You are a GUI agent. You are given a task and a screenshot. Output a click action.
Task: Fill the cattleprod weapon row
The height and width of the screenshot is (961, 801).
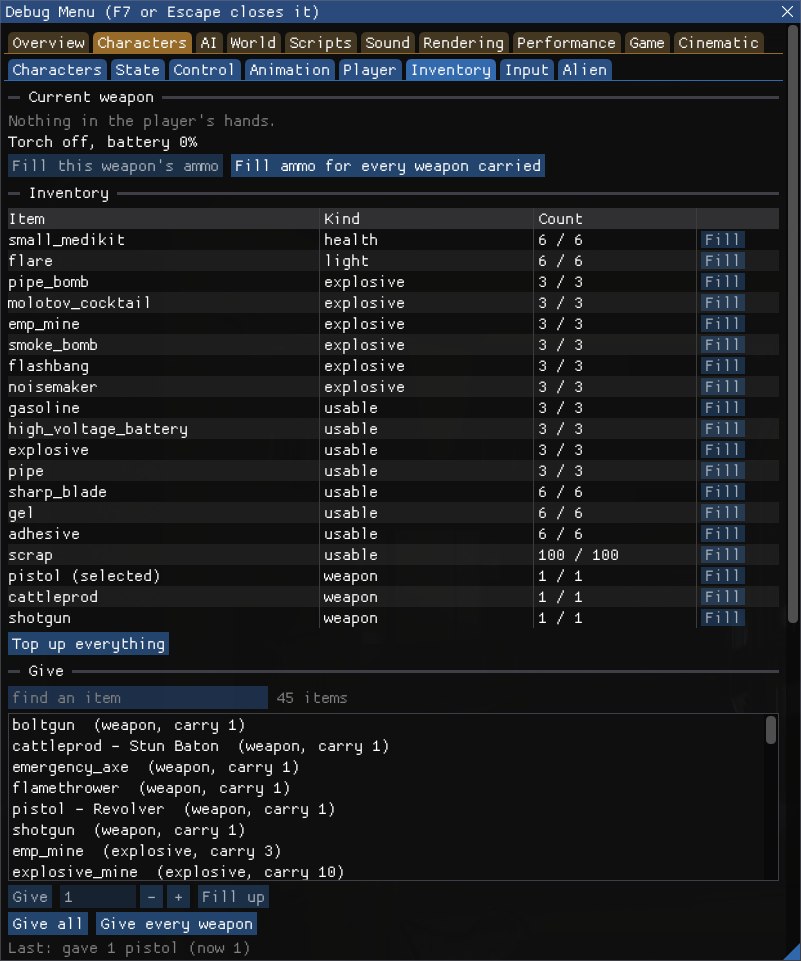(723, 597)
